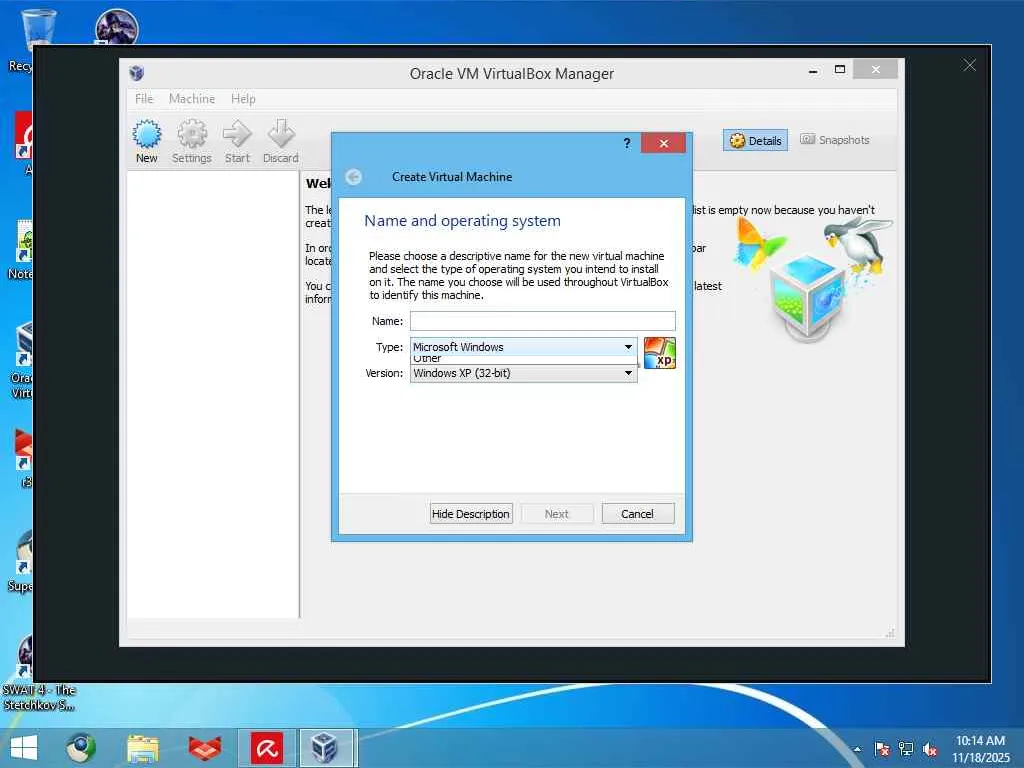Click the Discard toolbar icon
This screenshot has height=768, width=1024.
coord(281,141)
